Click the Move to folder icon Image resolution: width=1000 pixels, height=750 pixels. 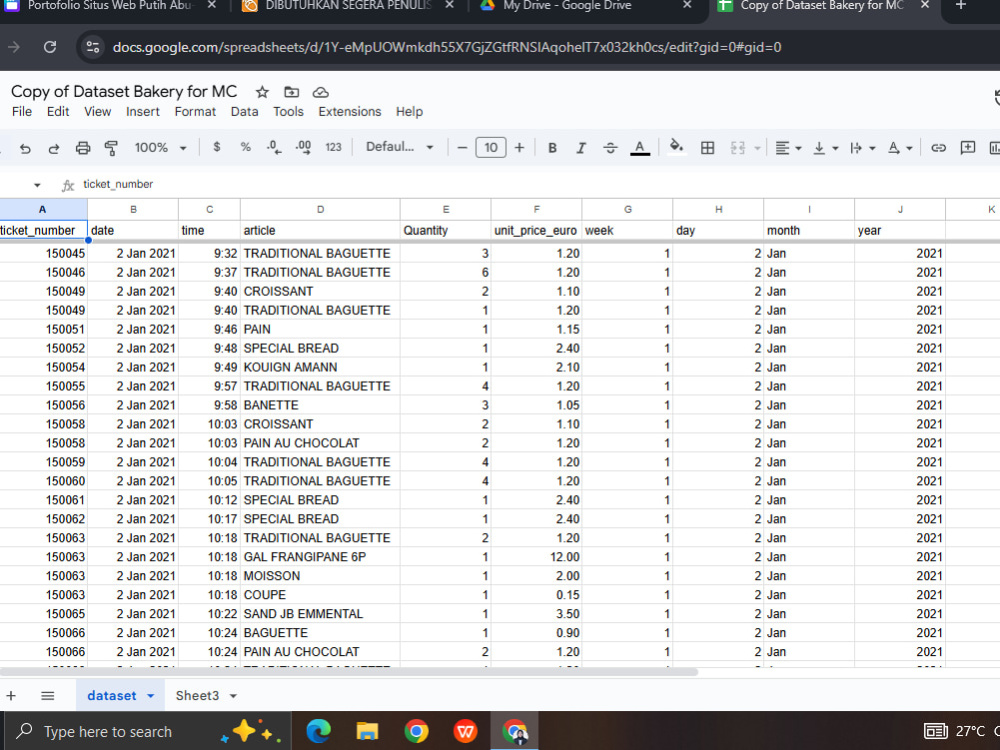(291, 92)
